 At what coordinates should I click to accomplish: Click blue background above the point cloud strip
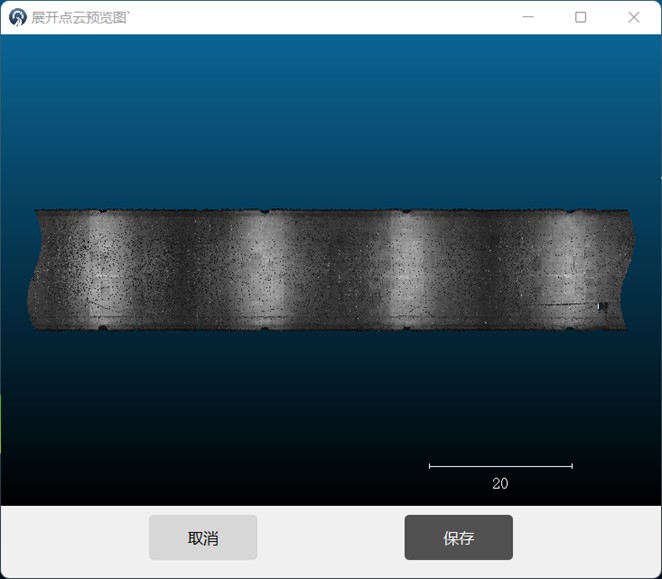tap(330, 120)
